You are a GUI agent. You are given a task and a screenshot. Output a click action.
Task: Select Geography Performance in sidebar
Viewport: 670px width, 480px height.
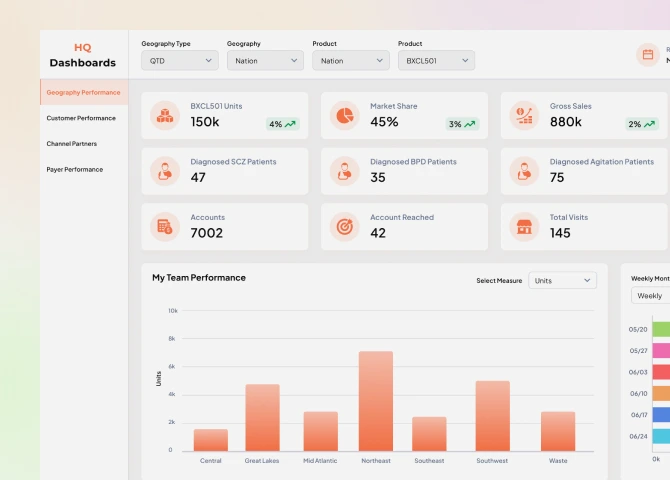point(83,92)
